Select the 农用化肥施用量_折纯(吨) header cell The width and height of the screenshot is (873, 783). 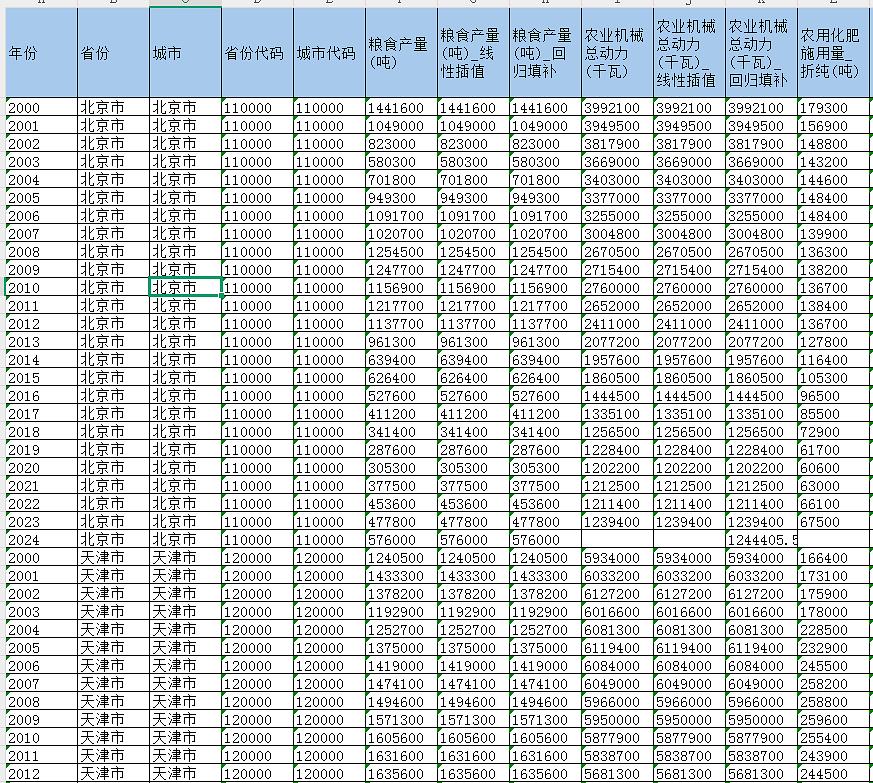tap(833, 53)
